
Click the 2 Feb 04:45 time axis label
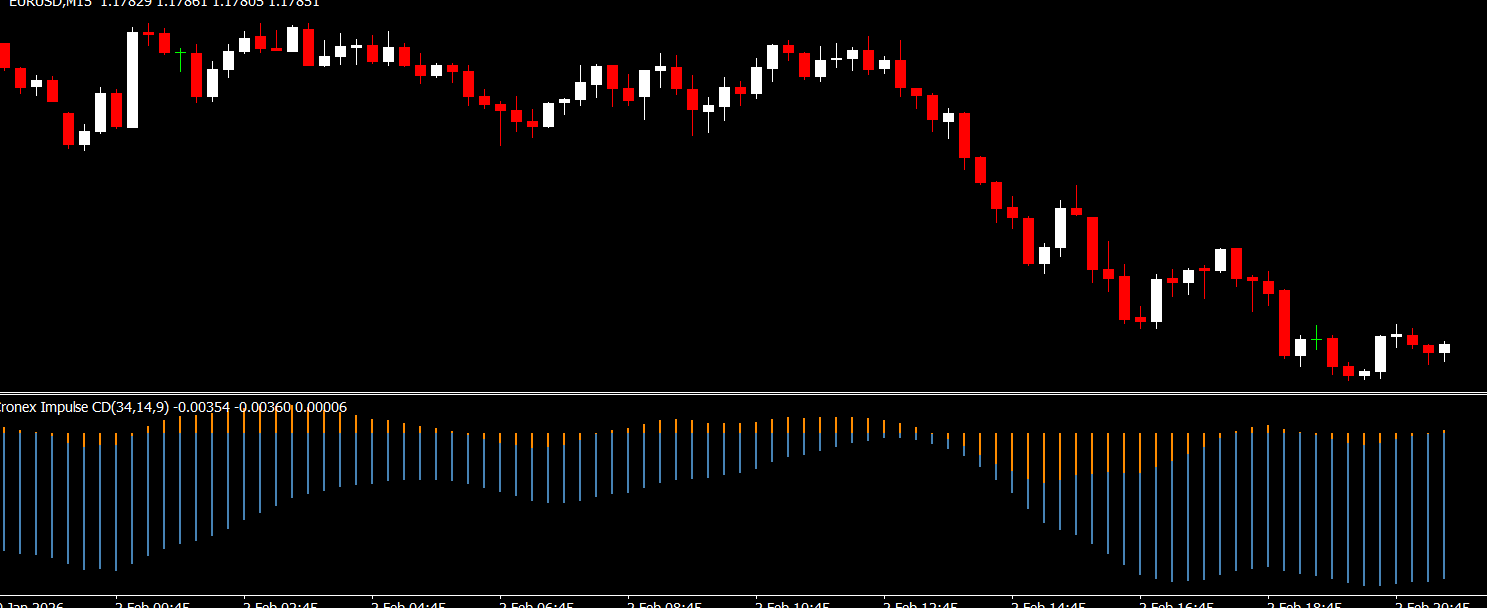(x=408, y=604)
